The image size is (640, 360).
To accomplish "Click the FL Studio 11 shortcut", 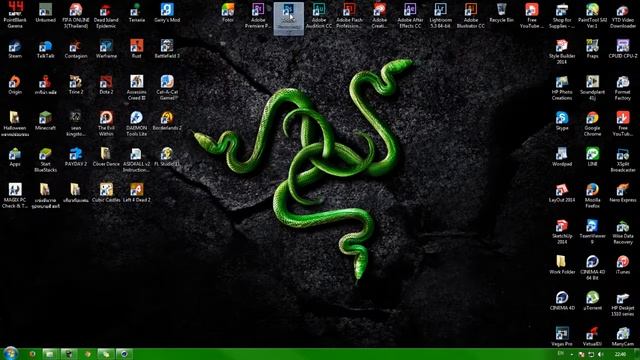I will pyautogui.click(x=167, y=157).
